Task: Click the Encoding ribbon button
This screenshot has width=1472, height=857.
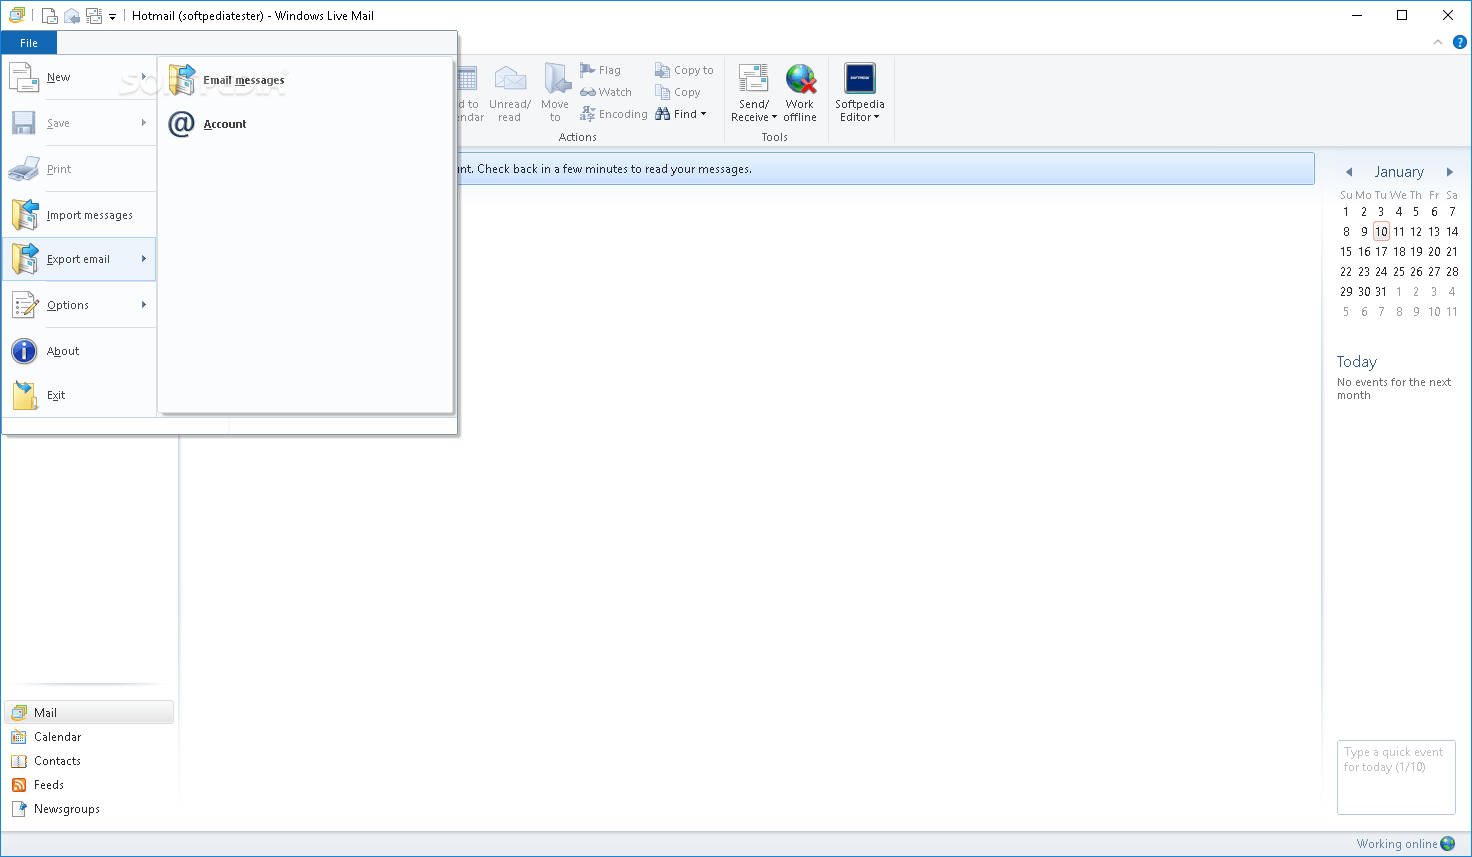Action: tap(613, 114)
